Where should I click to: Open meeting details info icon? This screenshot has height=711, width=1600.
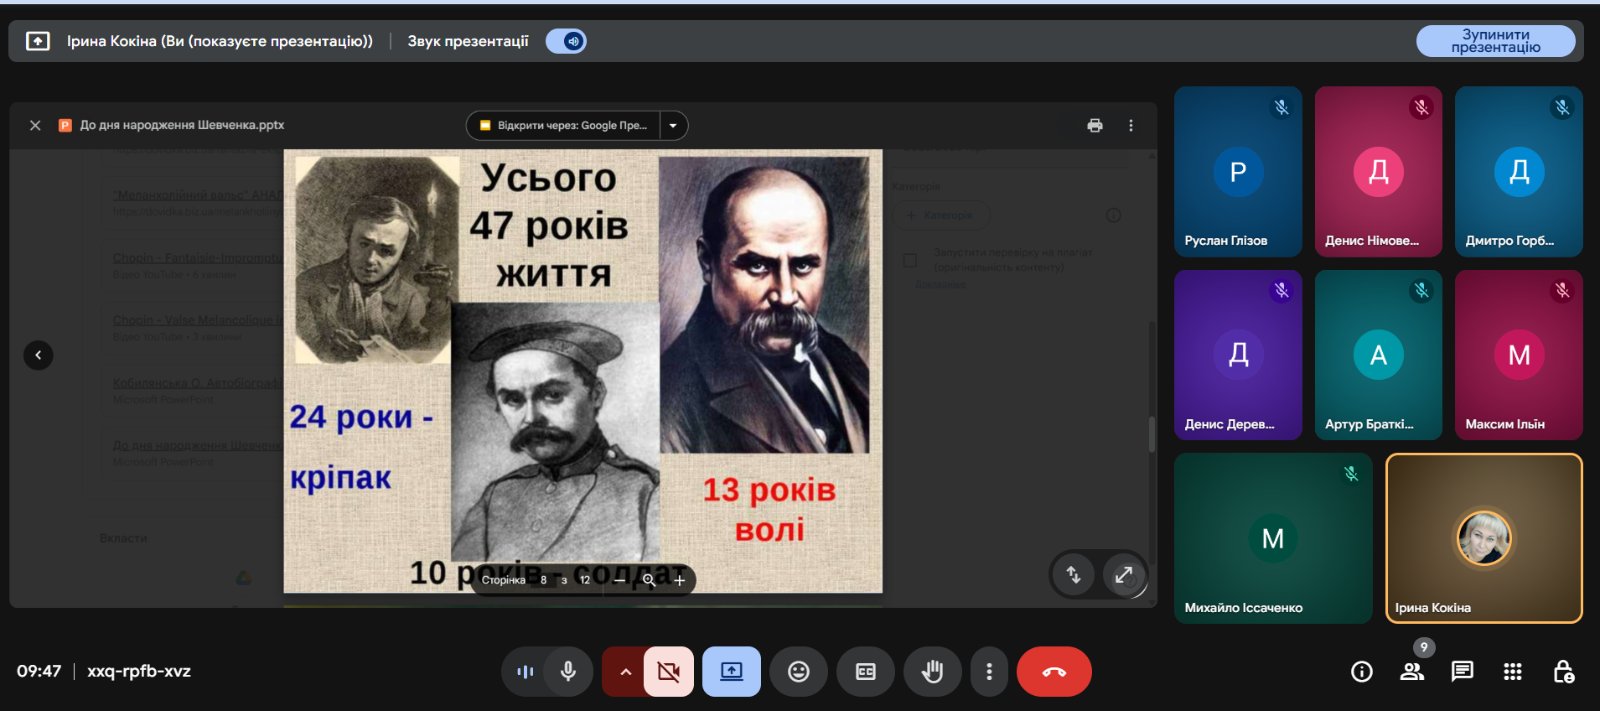(x=1361, y=672)
